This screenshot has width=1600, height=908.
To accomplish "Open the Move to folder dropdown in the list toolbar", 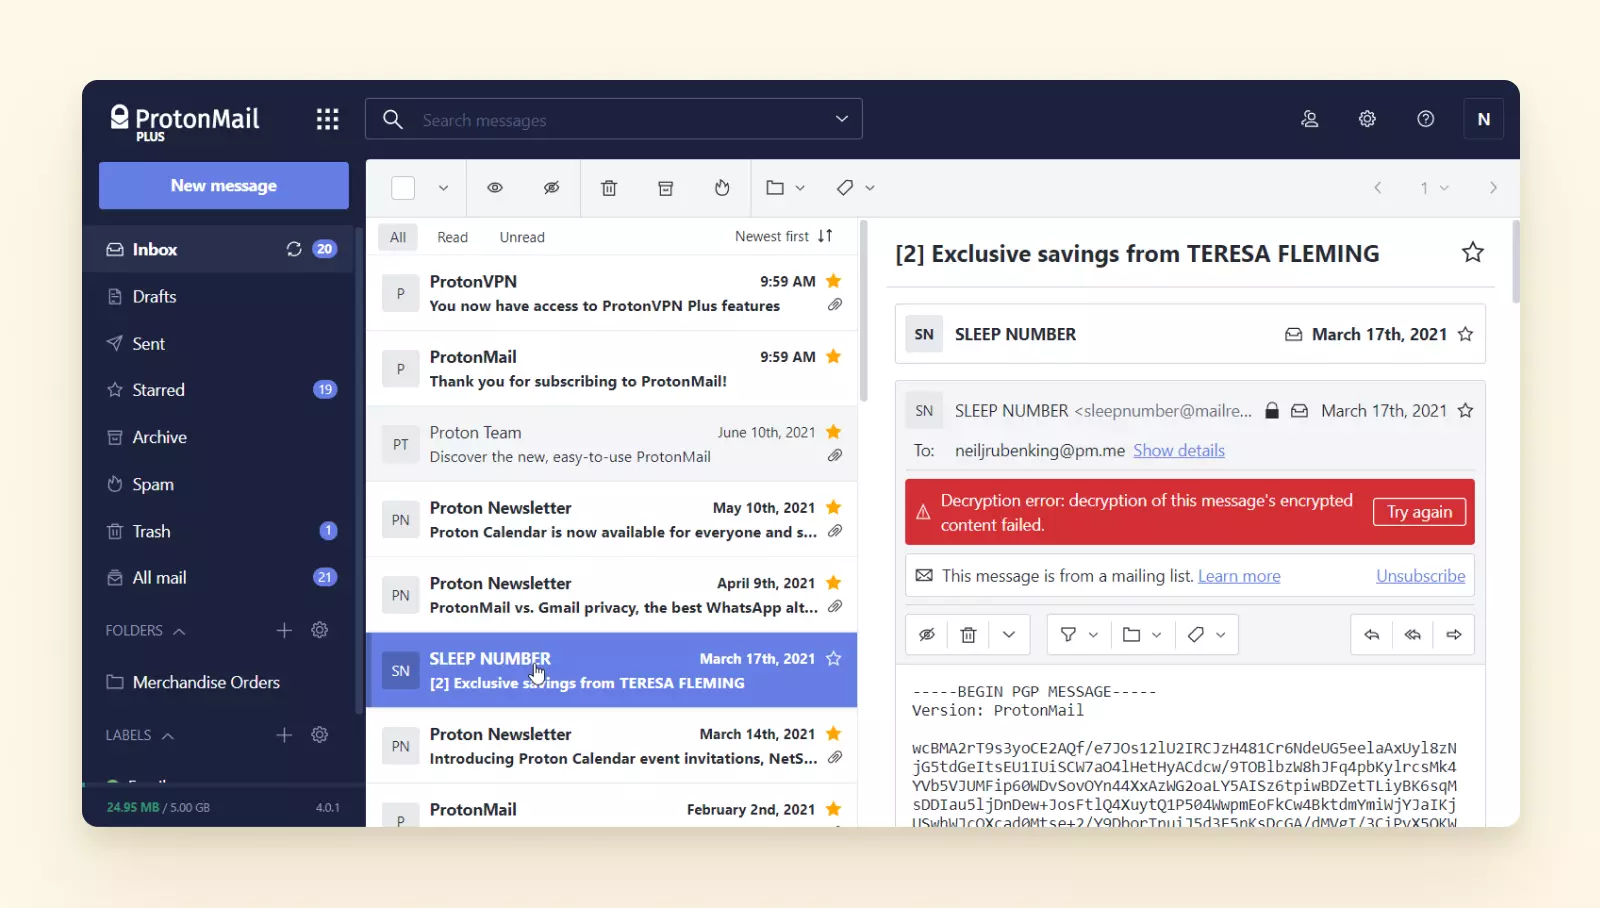I will (785, 188).
